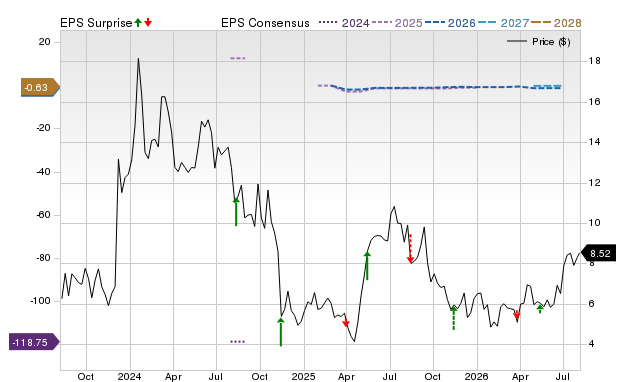Click the 2026 EPS Consensus legend entry
The image size is (640, 382).
[450, 23]
